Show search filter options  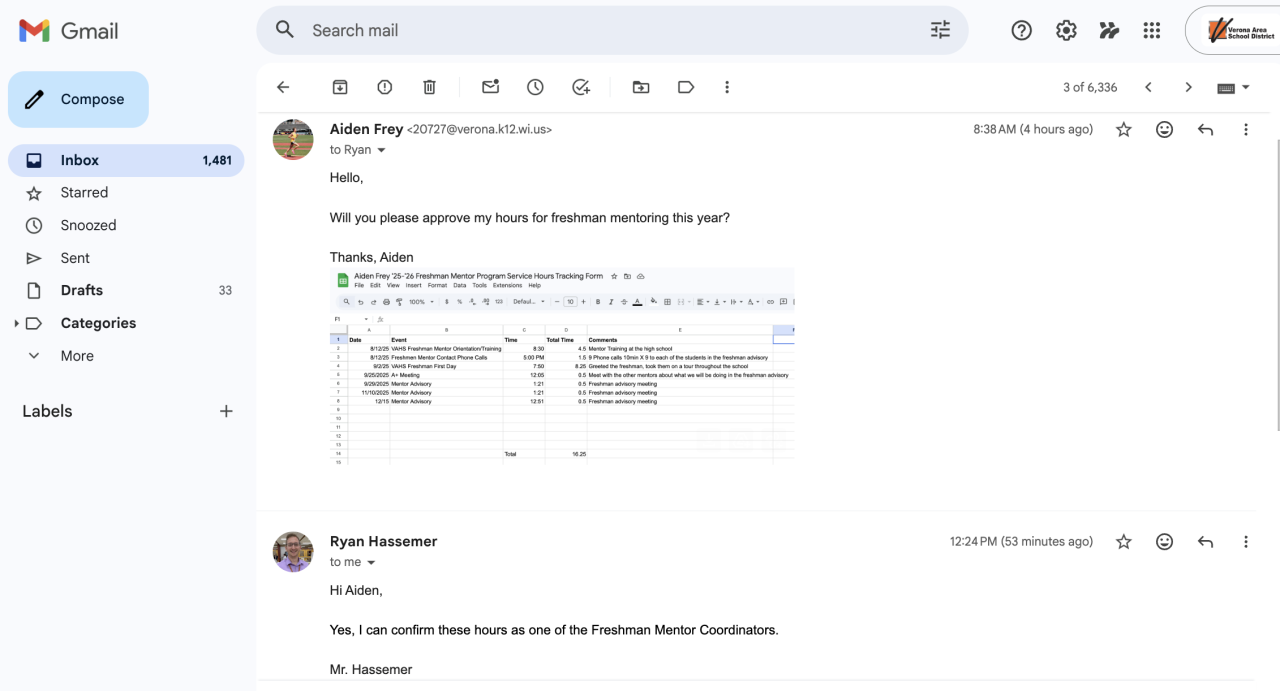pyautogui.click(x=940, y=30)
